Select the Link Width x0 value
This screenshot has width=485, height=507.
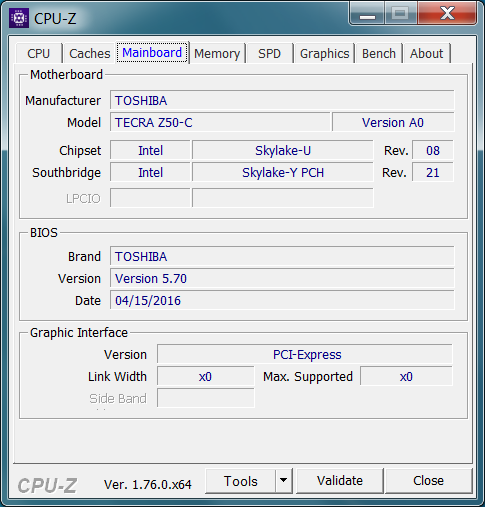pyautogui.click(x=206, y=376)
